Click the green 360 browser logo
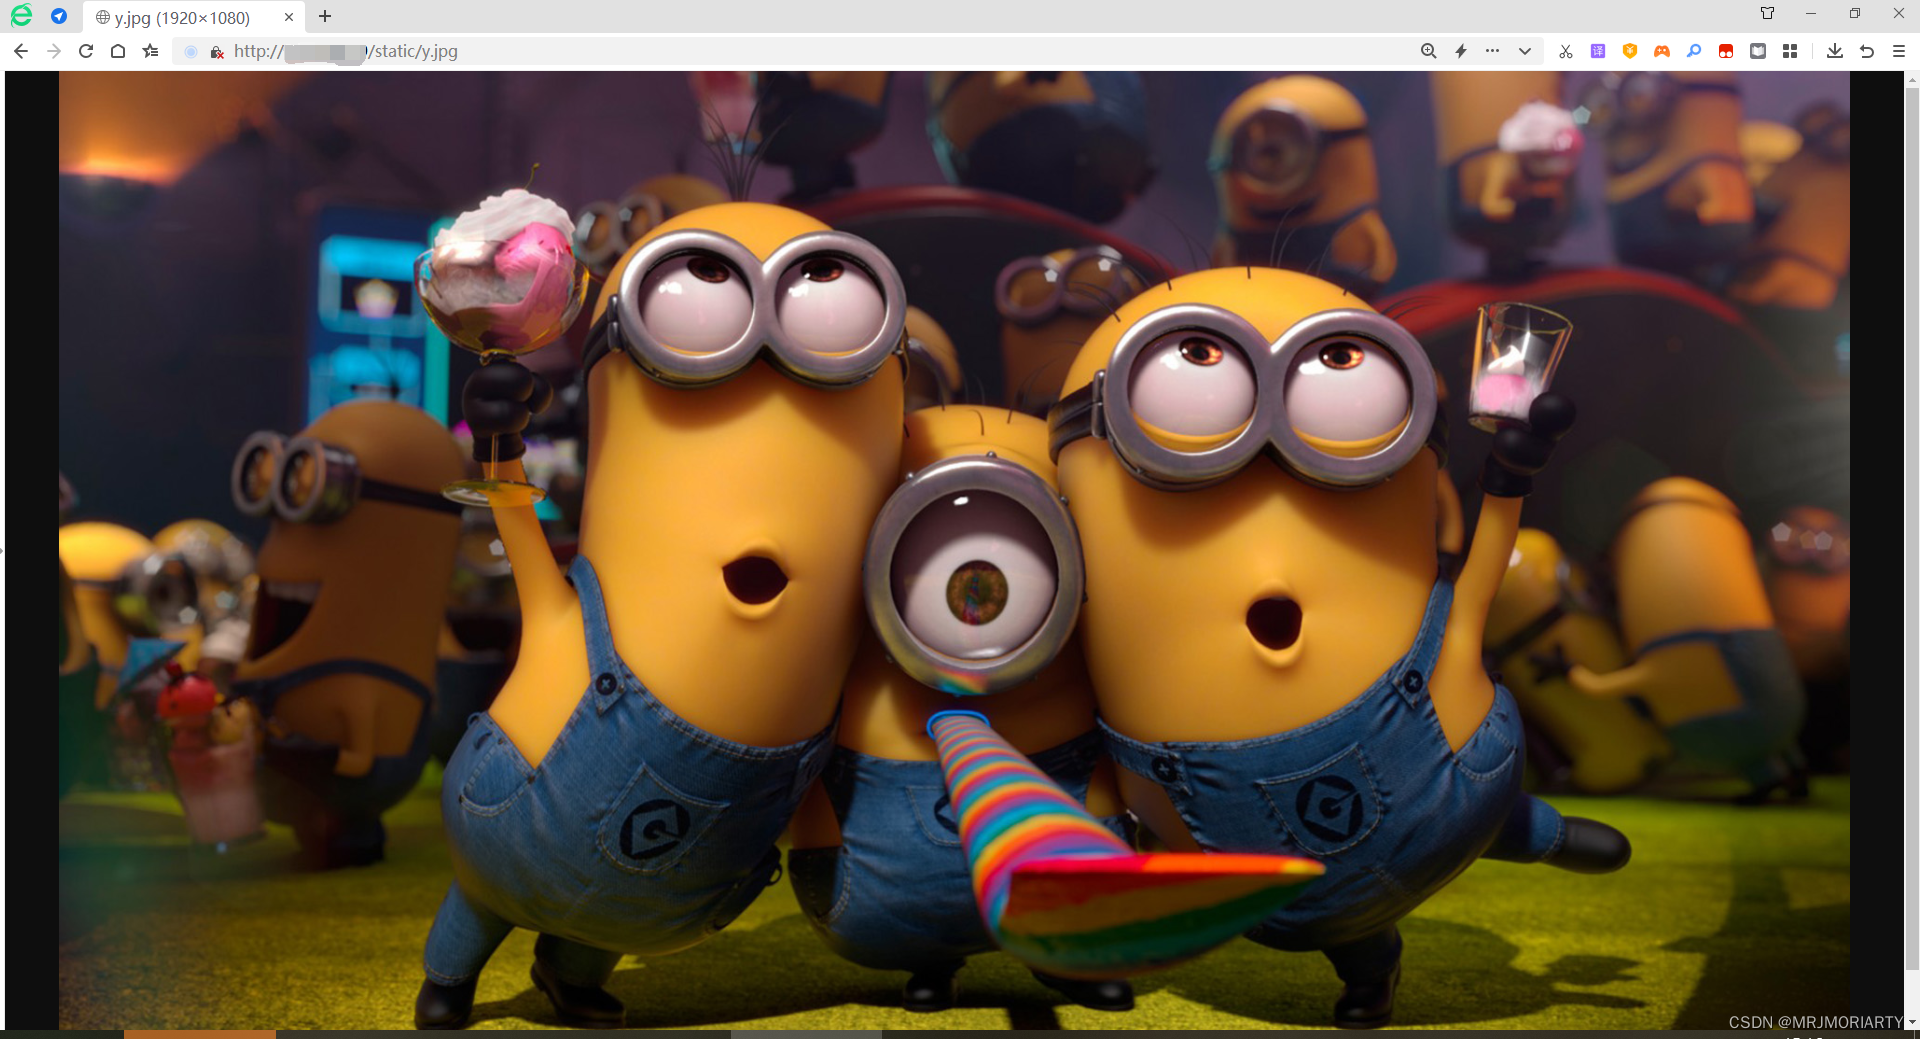The width and height of the screenshot is (1920, 1039). click(21, 16)
